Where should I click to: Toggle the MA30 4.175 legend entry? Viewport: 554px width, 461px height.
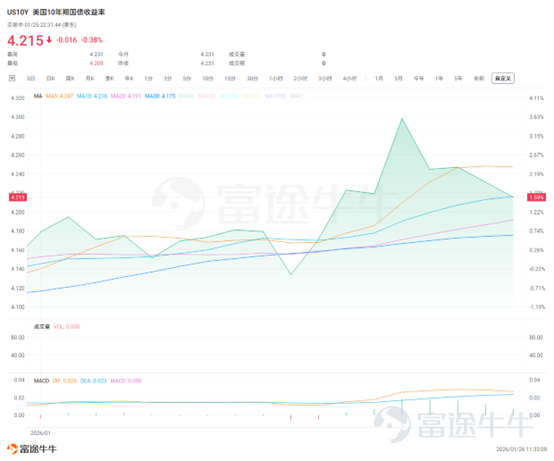click(x=160, y=96)
